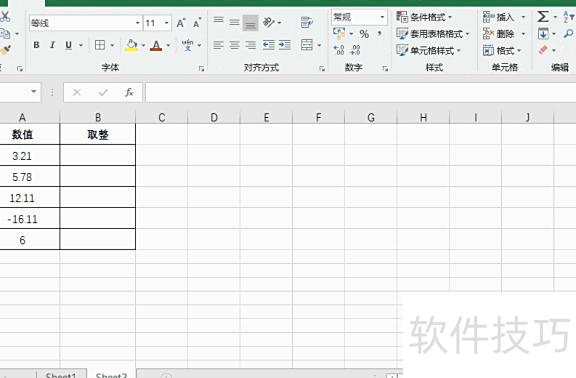Open 套用表格格式 table formats

tap(433, 34)
